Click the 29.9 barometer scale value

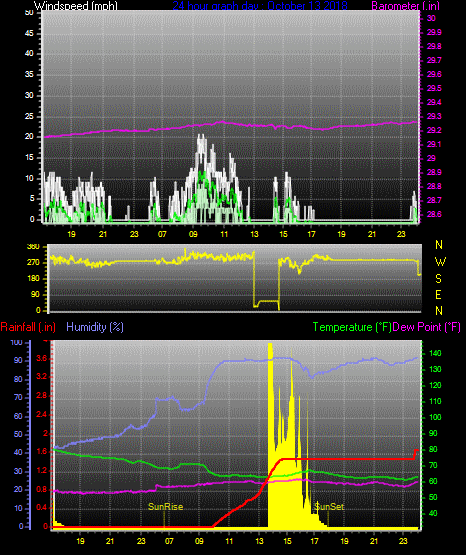point(434,32)
